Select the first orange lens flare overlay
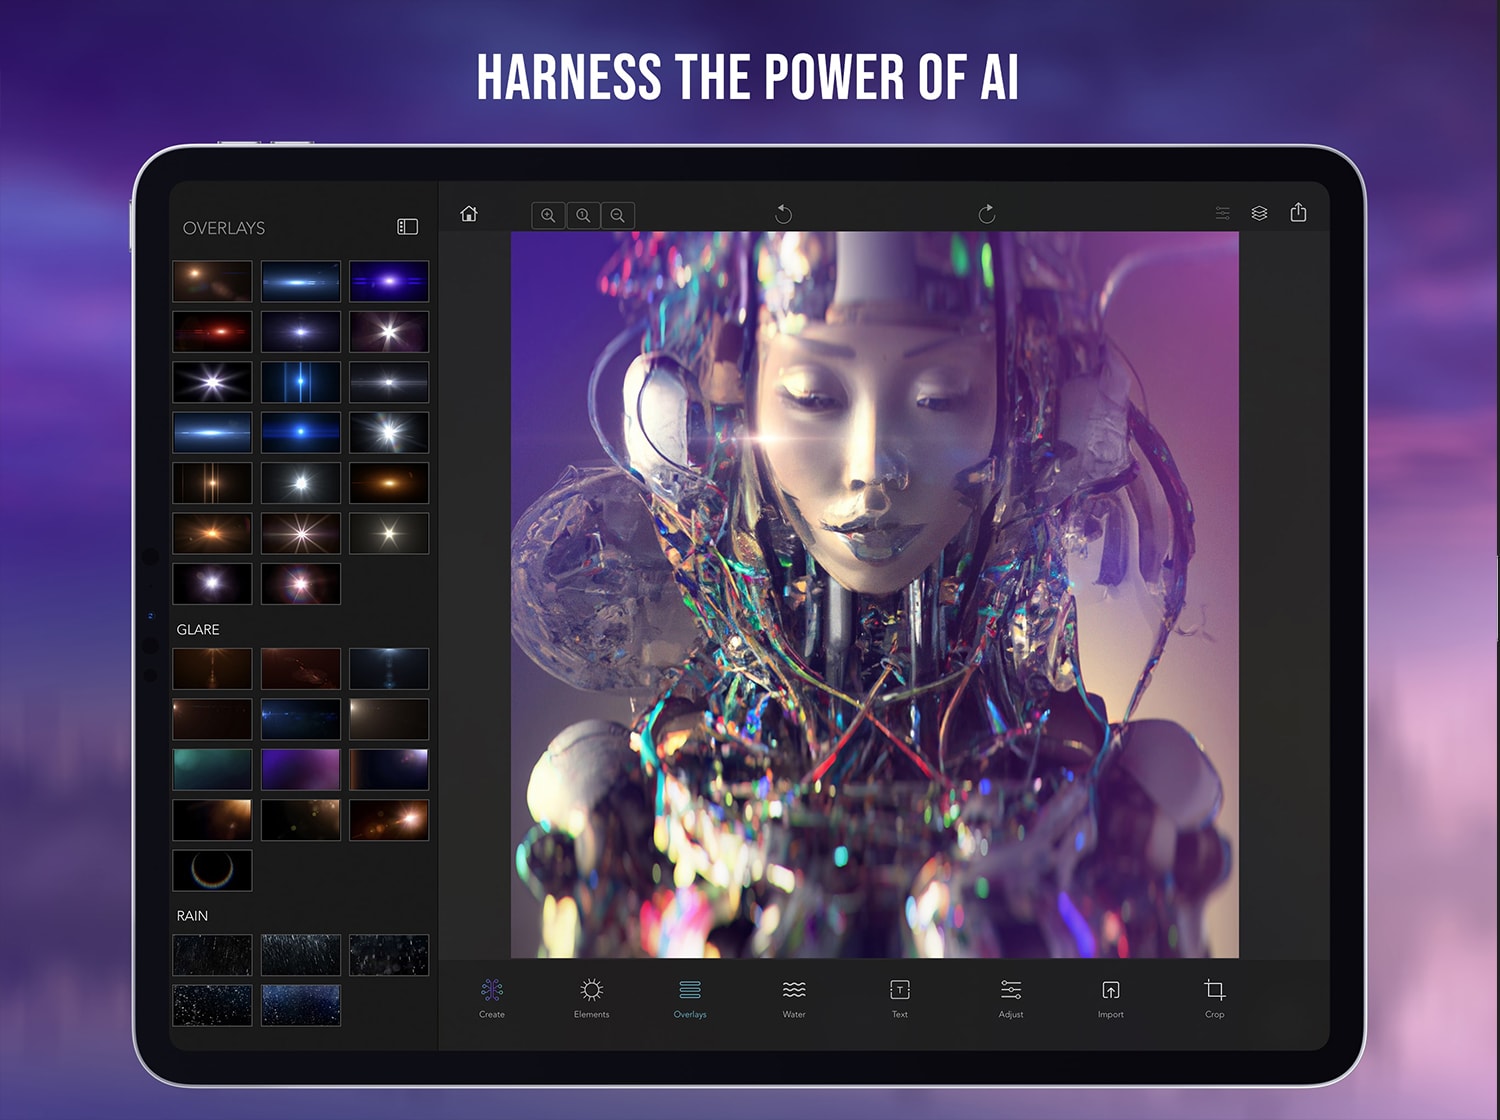The width and height of the screenshot is (1500, 1120). tap(212, 281)
